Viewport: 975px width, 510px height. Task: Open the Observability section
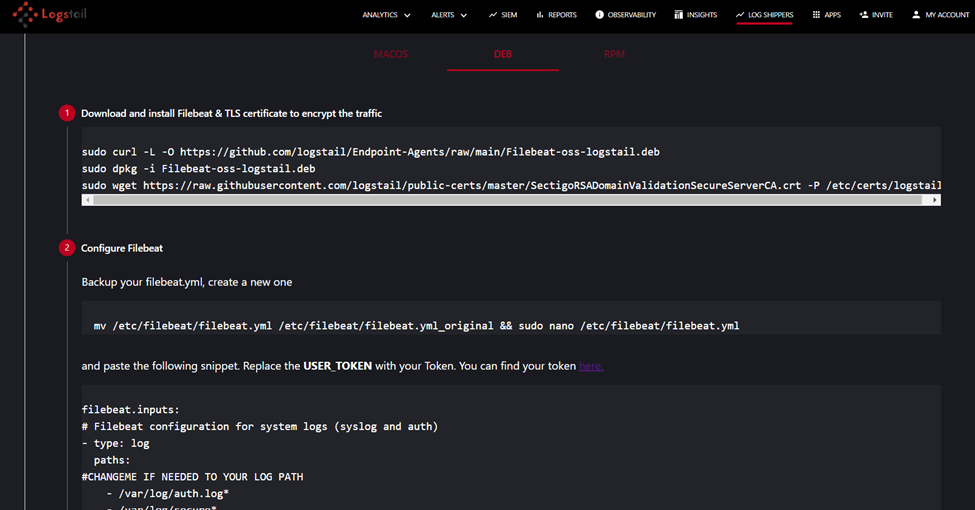coord(626,15)
